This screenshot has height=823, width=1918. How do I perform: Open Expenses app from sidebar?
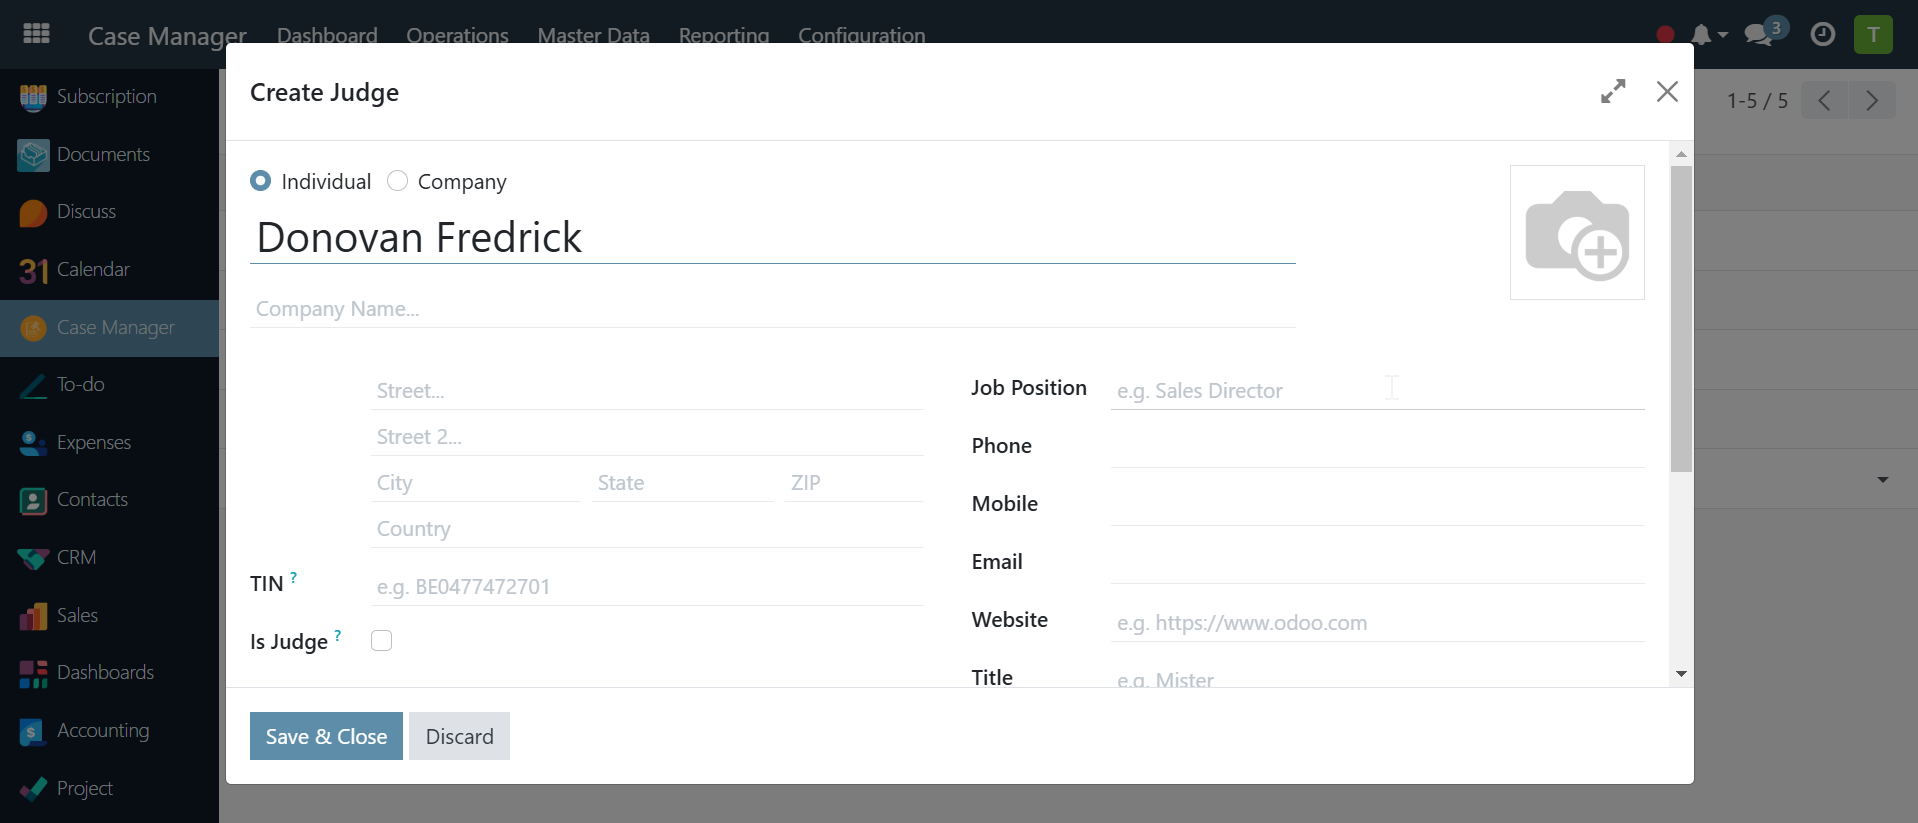[109, 443]
